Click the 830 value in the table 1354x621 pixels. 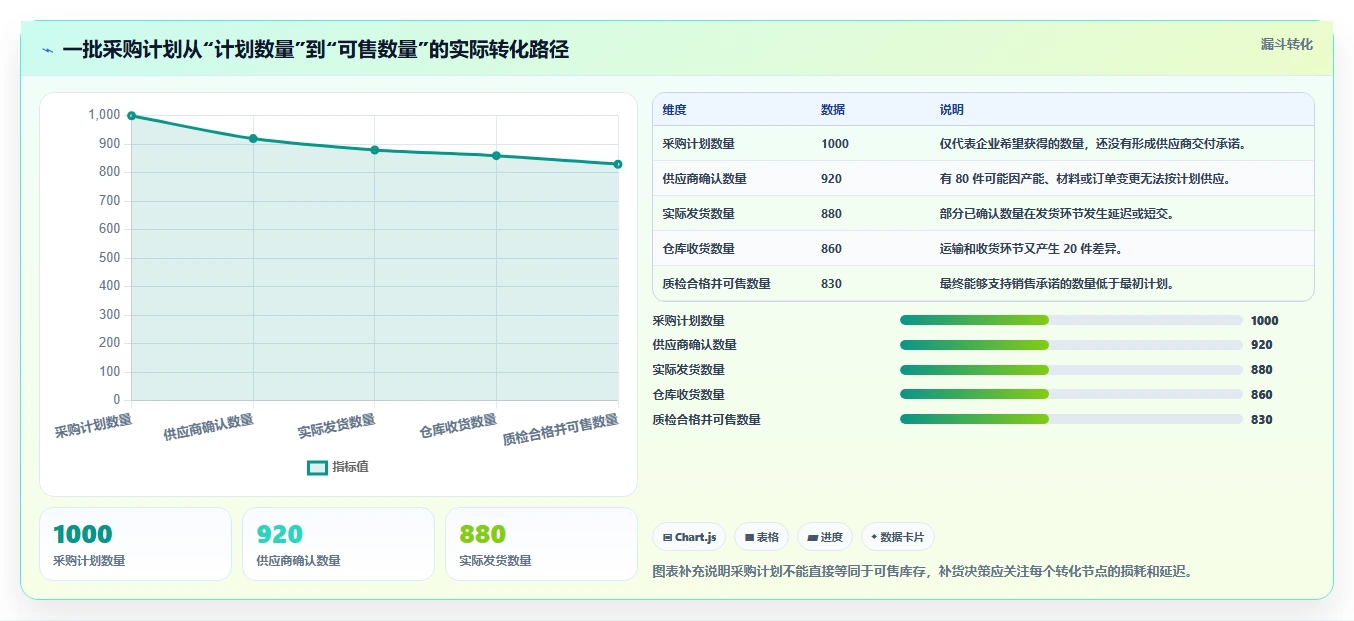point(831,284)
